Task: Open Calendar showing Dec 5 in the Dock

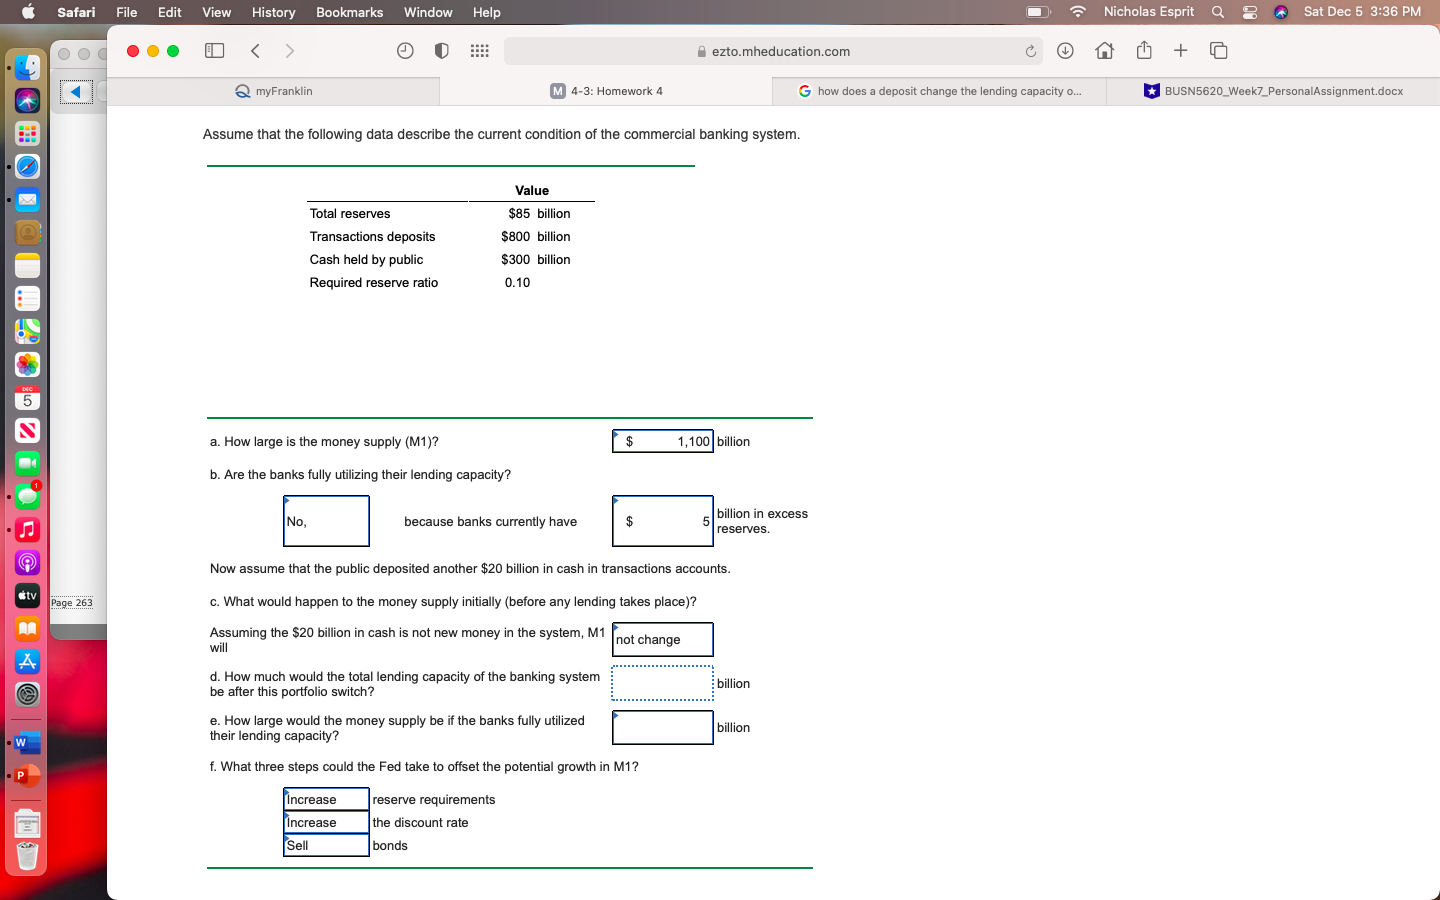Action: (27, 397)
